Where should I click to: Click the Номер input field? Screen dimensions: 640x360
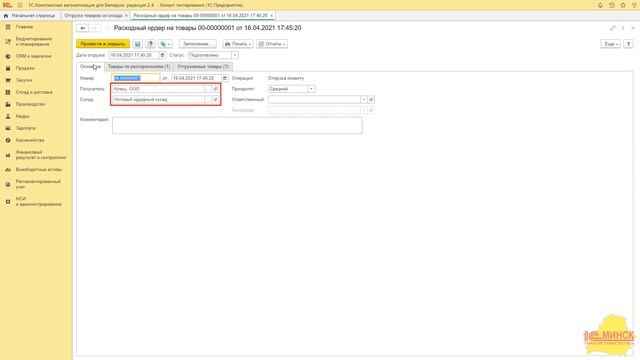pos(136,78)
